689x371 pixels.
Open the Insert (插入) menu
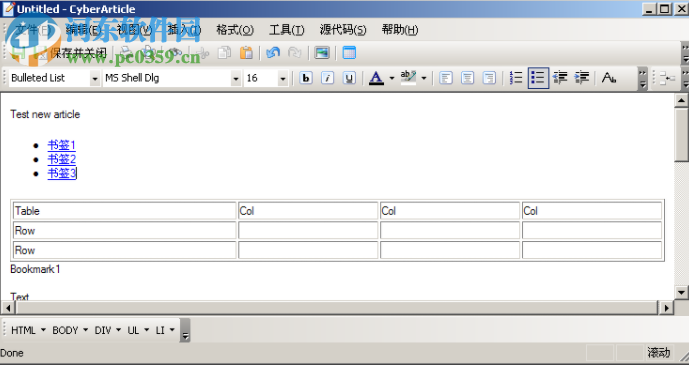[x=184, y=30]
